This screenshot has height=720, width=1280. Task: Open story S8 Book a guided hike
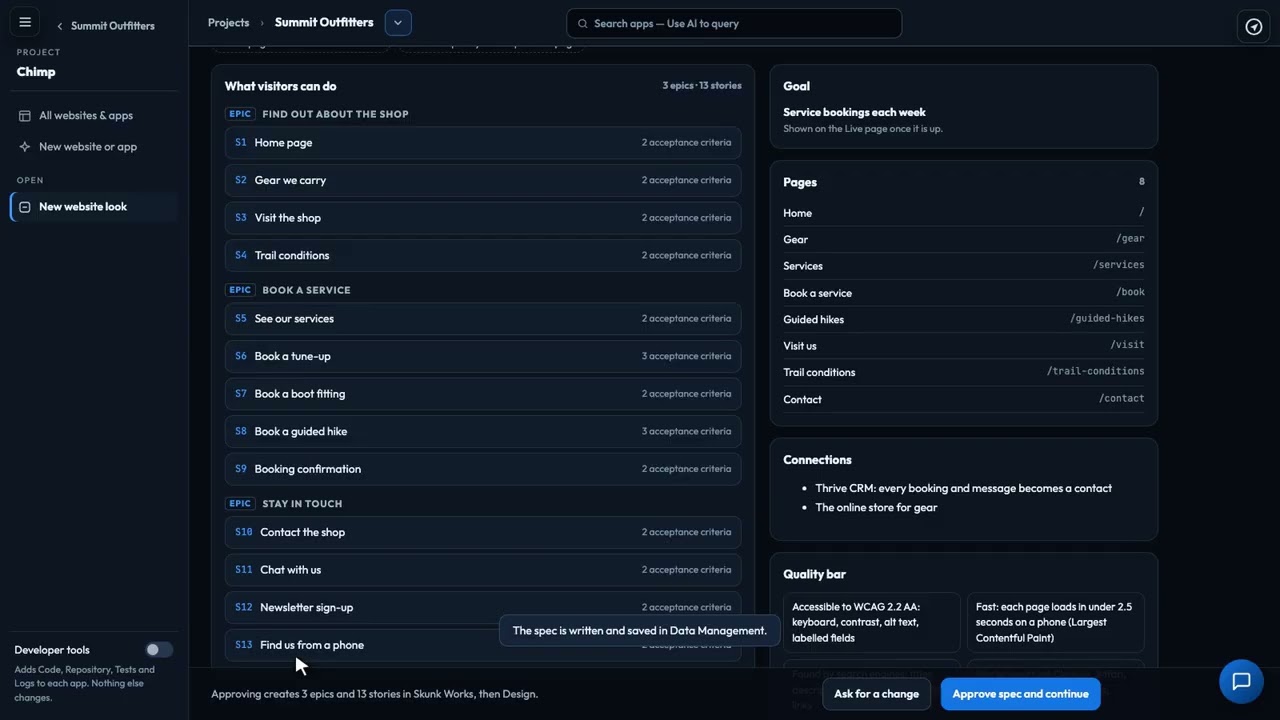click(x=483, y=431)
